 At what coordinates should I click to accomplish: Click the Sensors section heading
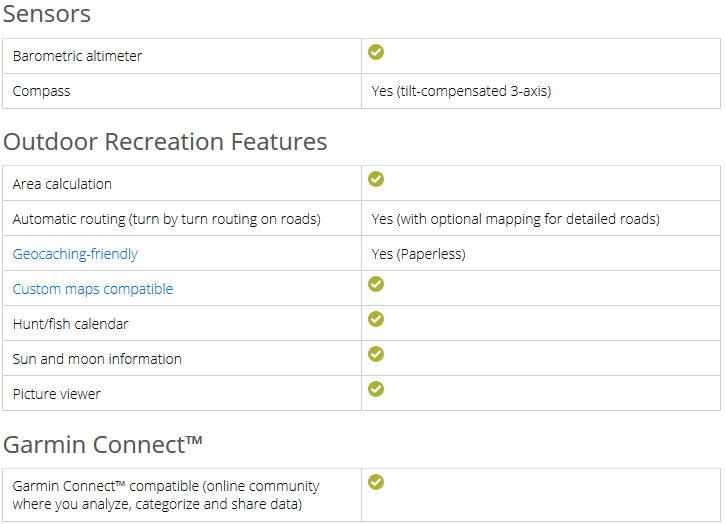(47, 14)
